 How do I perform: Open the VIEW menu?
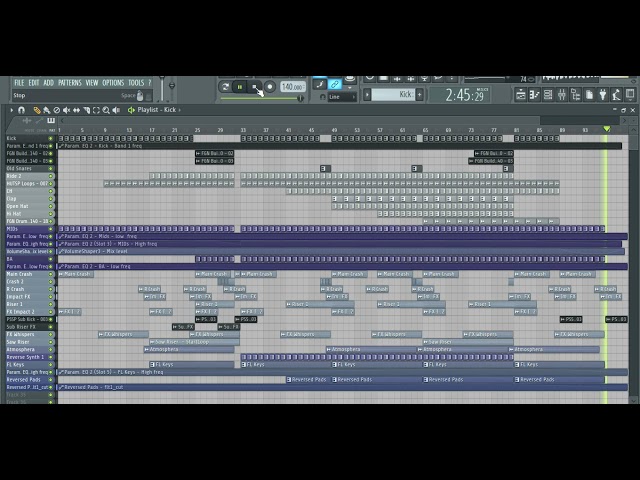coord(92,82)
